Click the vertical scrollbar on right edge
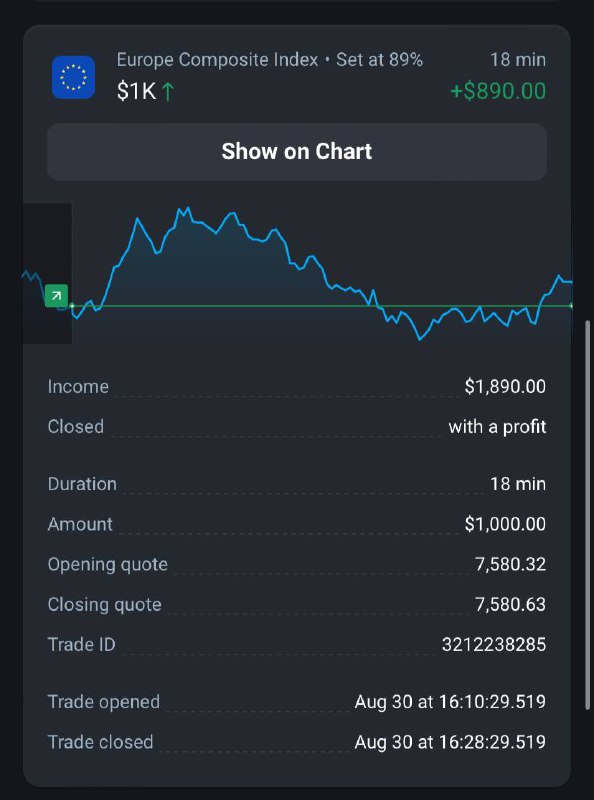 point(587,514)
